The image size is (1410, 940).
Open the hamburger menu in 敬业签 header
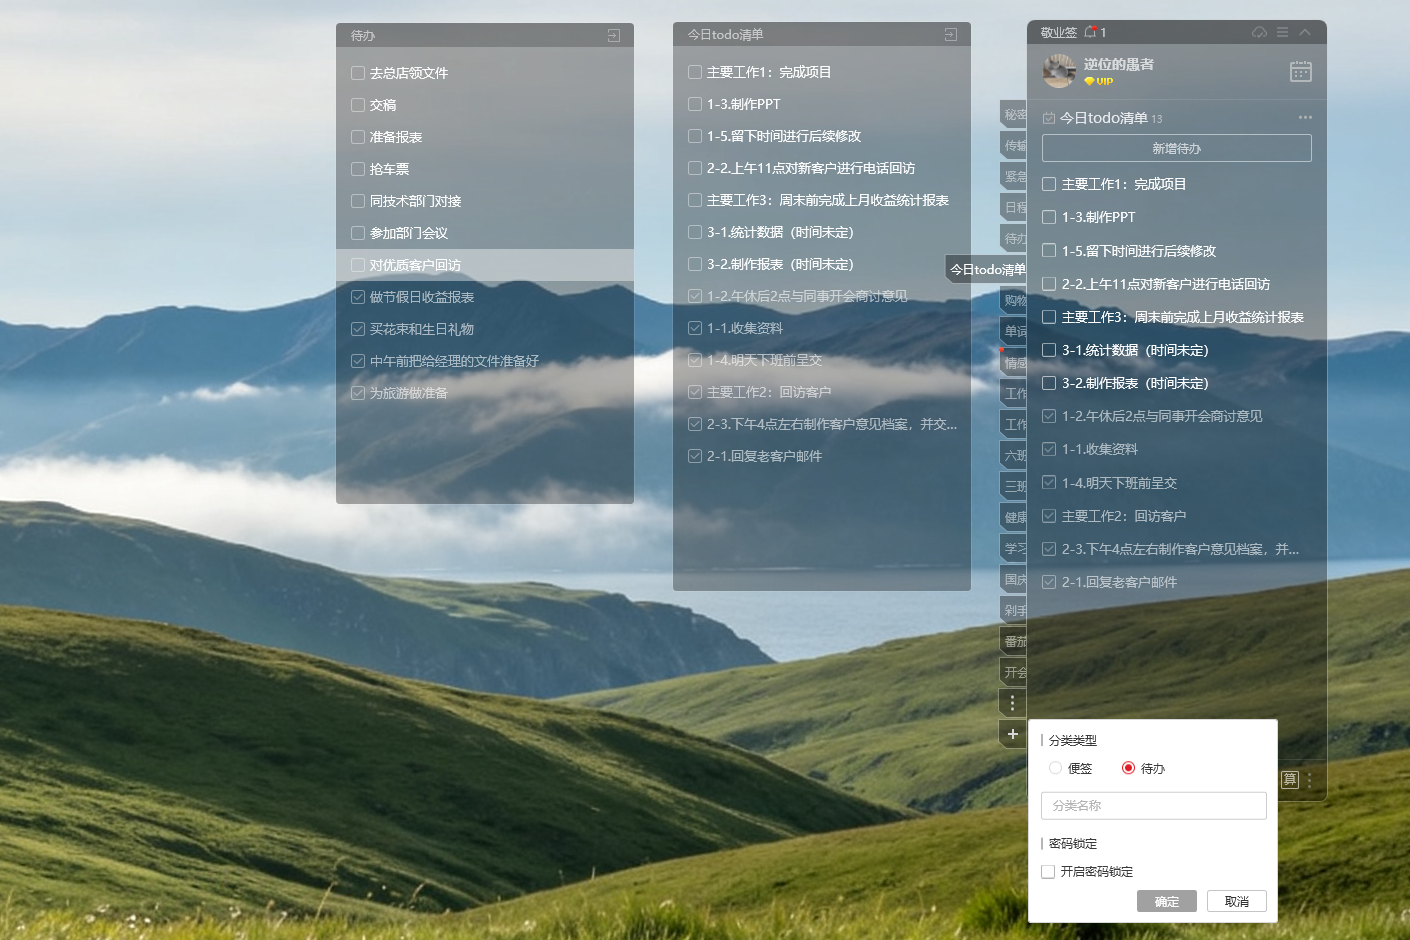1282,32
